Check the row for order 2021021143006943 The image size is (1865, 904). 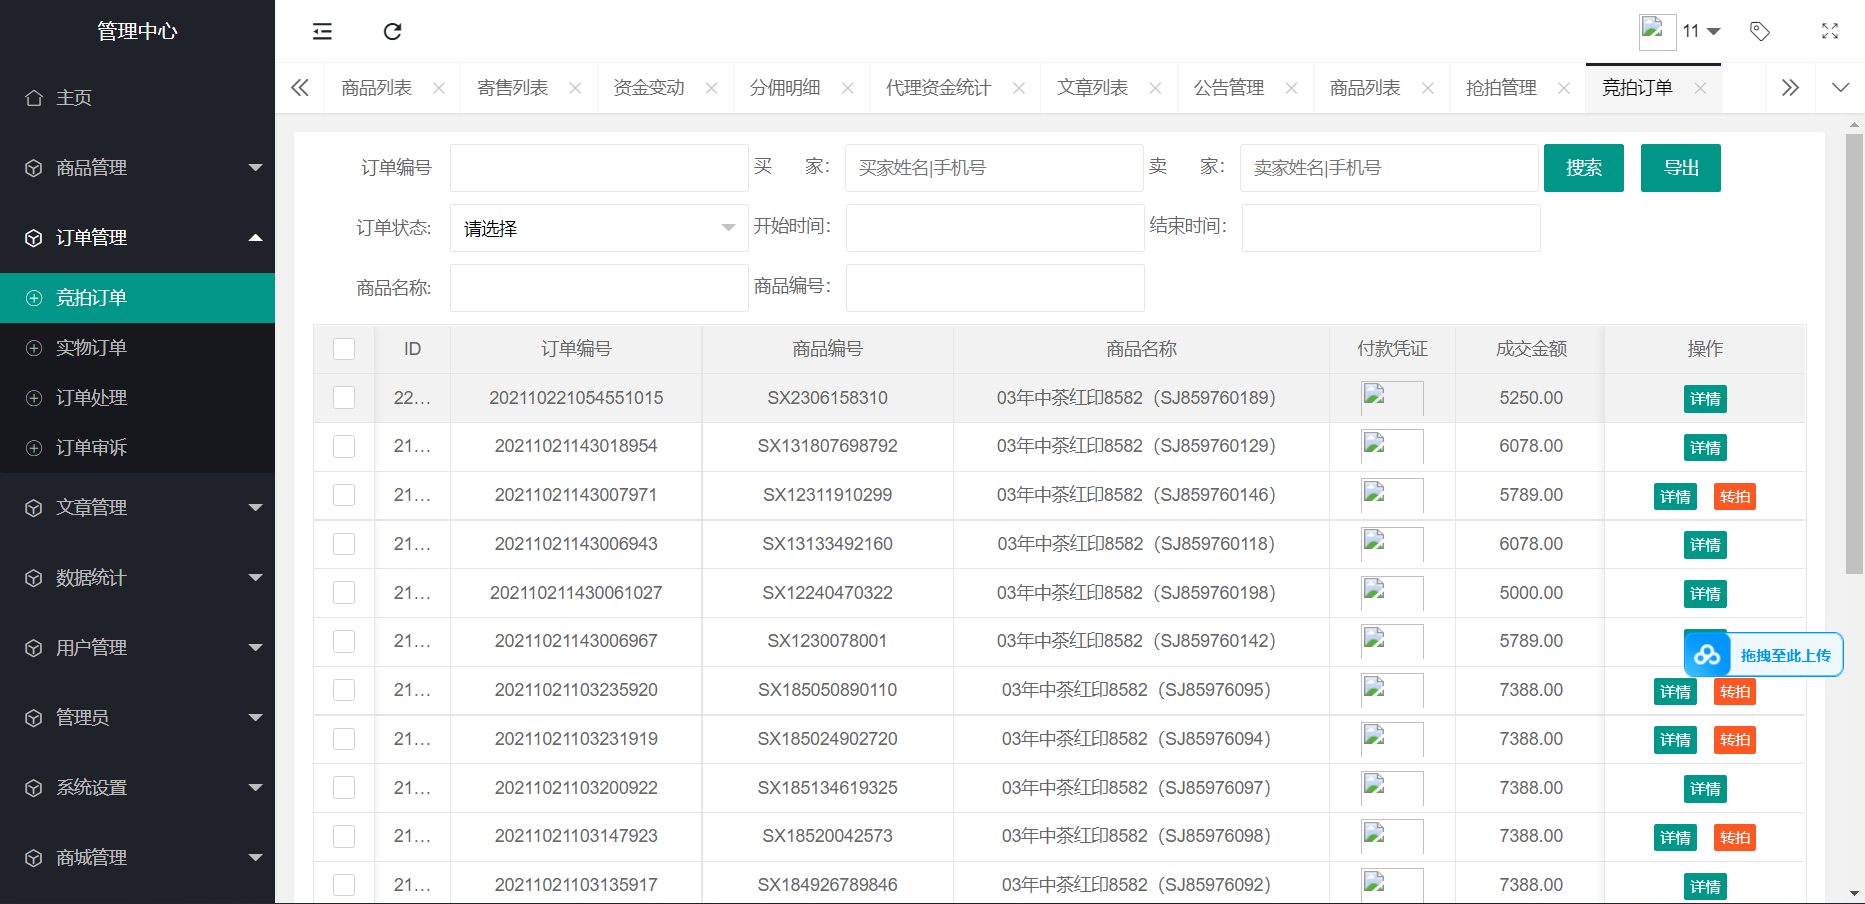tap(344, 544)
